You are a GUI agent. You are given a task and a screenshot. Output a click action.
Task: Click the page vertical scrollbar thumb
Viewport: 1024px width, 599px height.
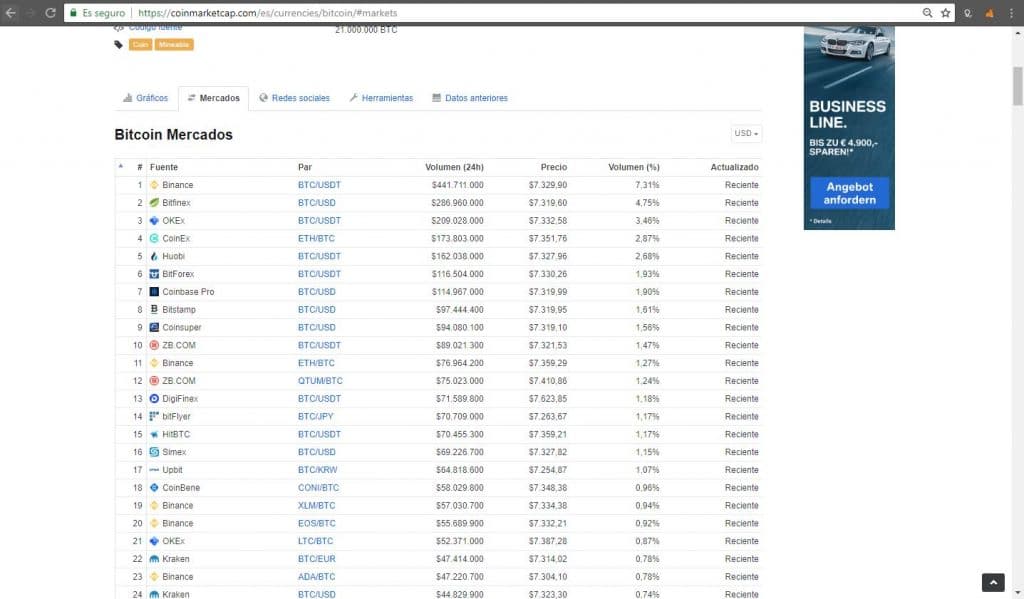(1017, 86)
